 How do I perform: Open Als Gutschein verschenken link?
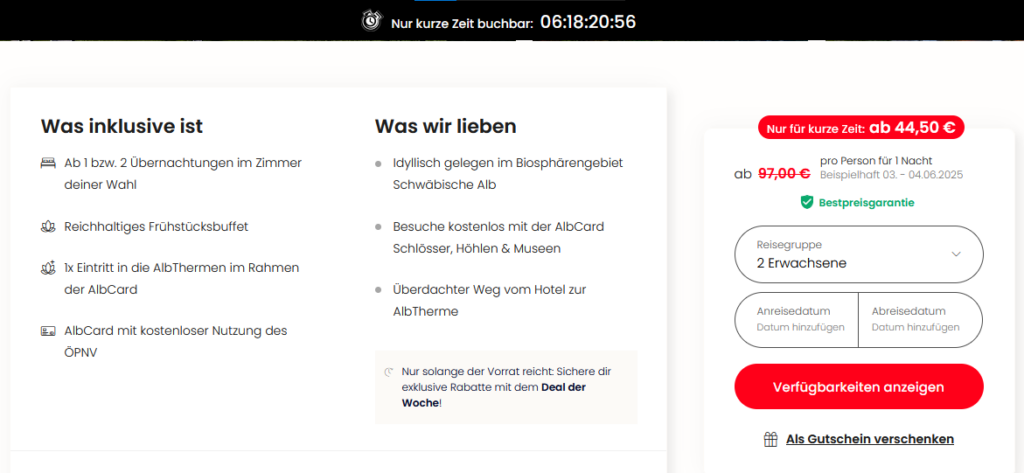[x=870, y=439]
